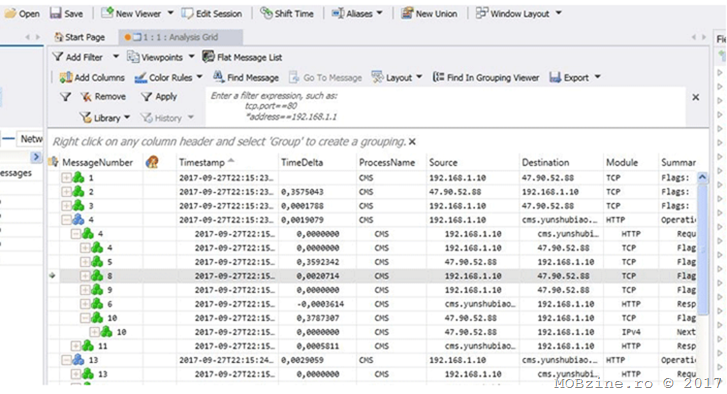The image size is (727, 394).
Task: Expand message row 9
Action: [85, 290]
